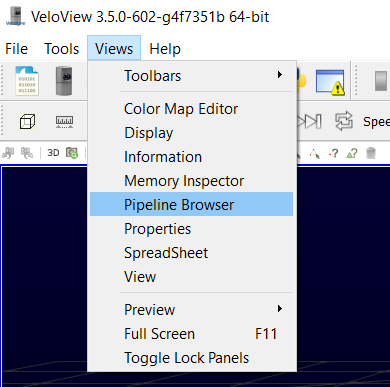Click the camera undo icon
Image resolution: width=390 pixels, height=387 pixels.
(x=8, y=153)
